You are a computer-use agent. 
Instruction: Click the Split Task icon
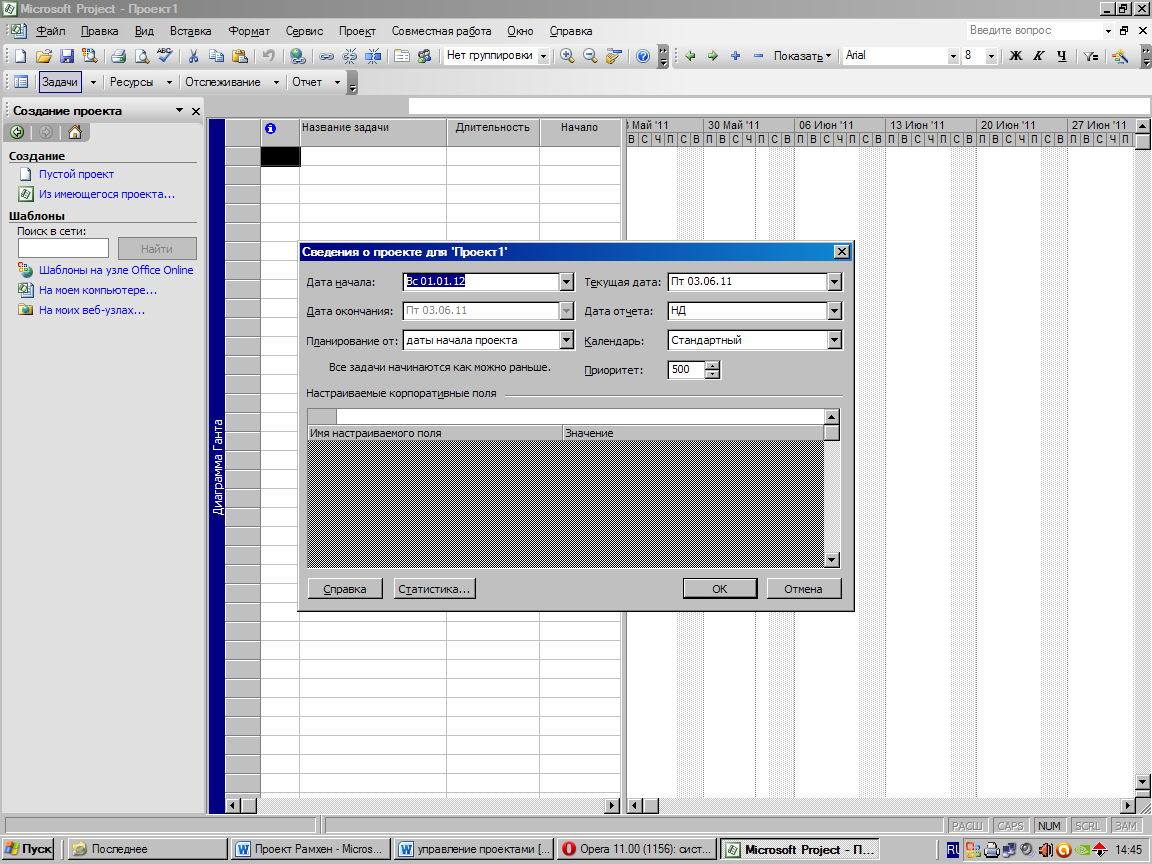(x=373, y=56)
